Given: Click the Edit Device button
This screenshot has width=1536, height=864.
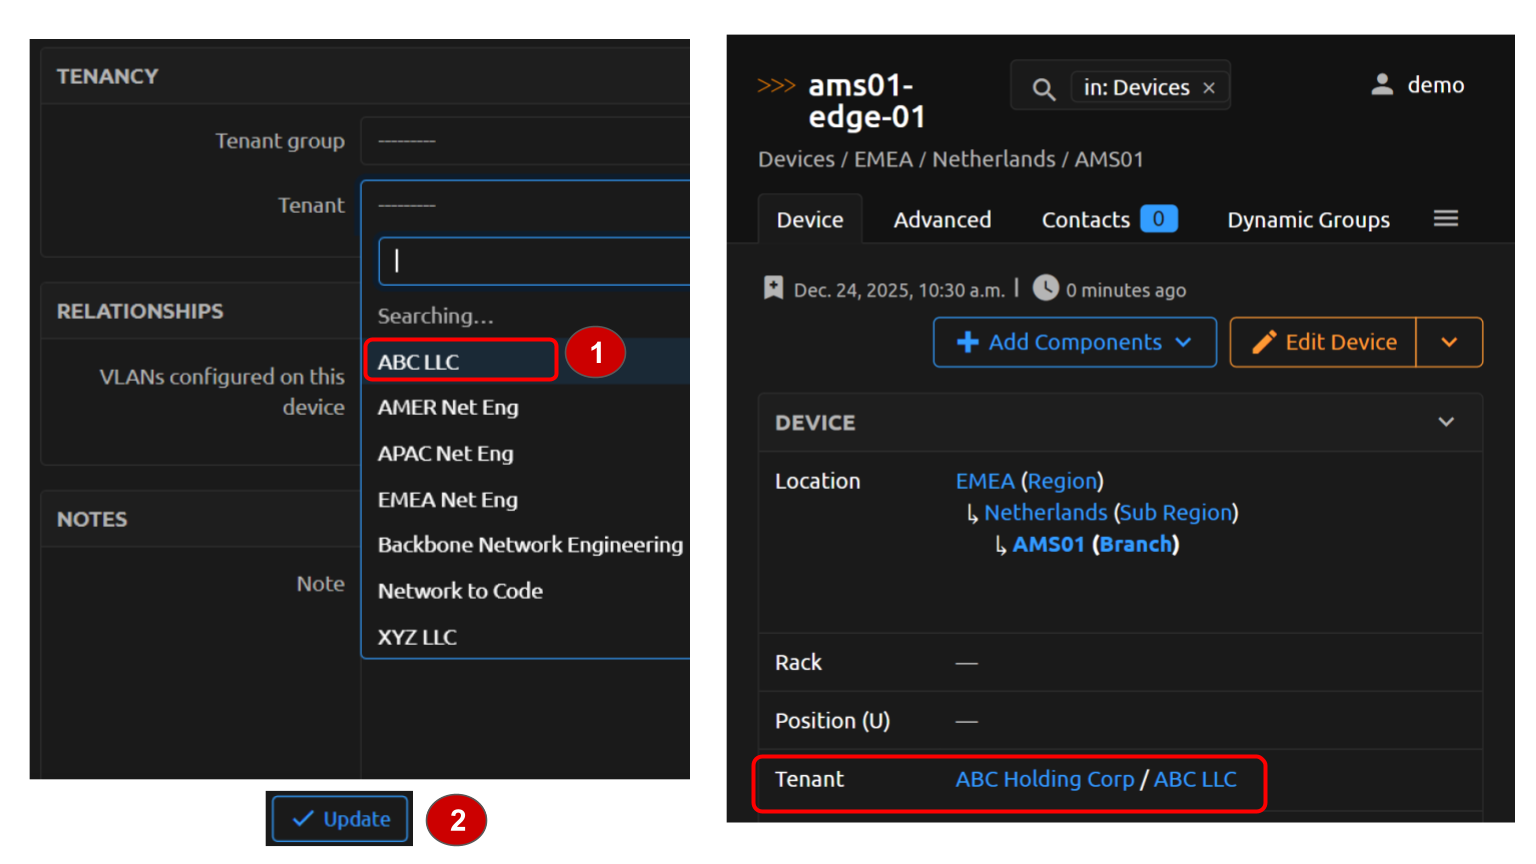Looking at the screenshot, I should [1323, 342].
